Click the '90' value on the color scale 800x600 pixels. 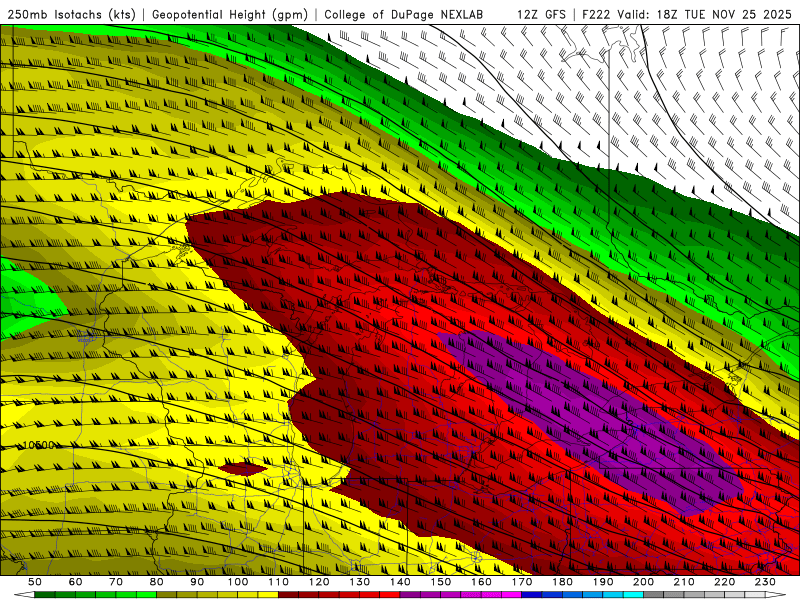tap(197, 582)
